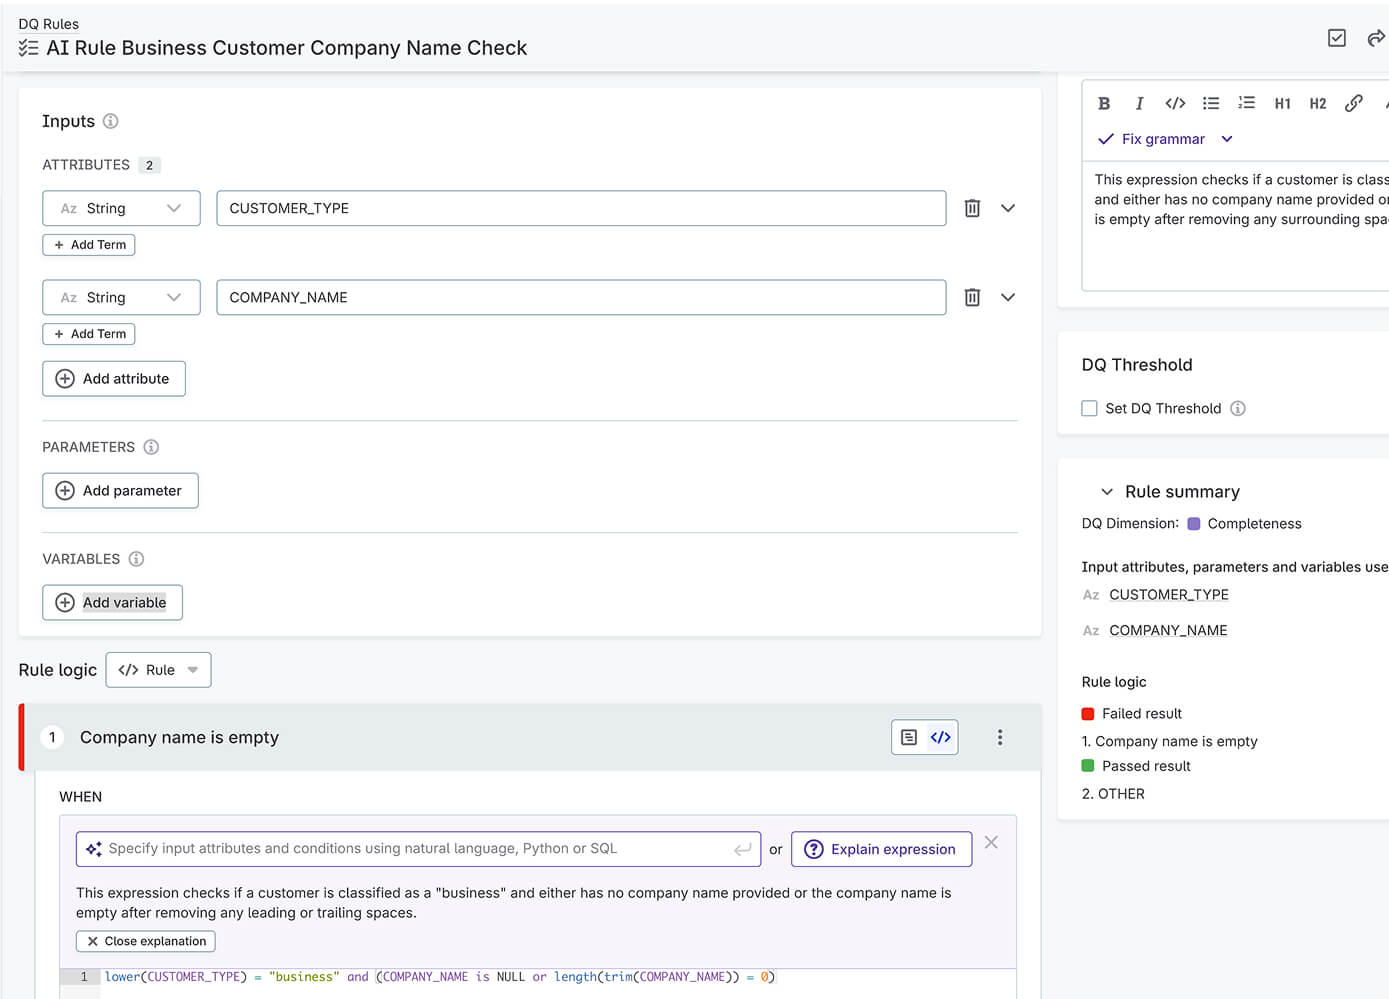The width and height of the screenshot is (1389, 999).
Task: Apply H1 heading format
Action: point(1282,103)
